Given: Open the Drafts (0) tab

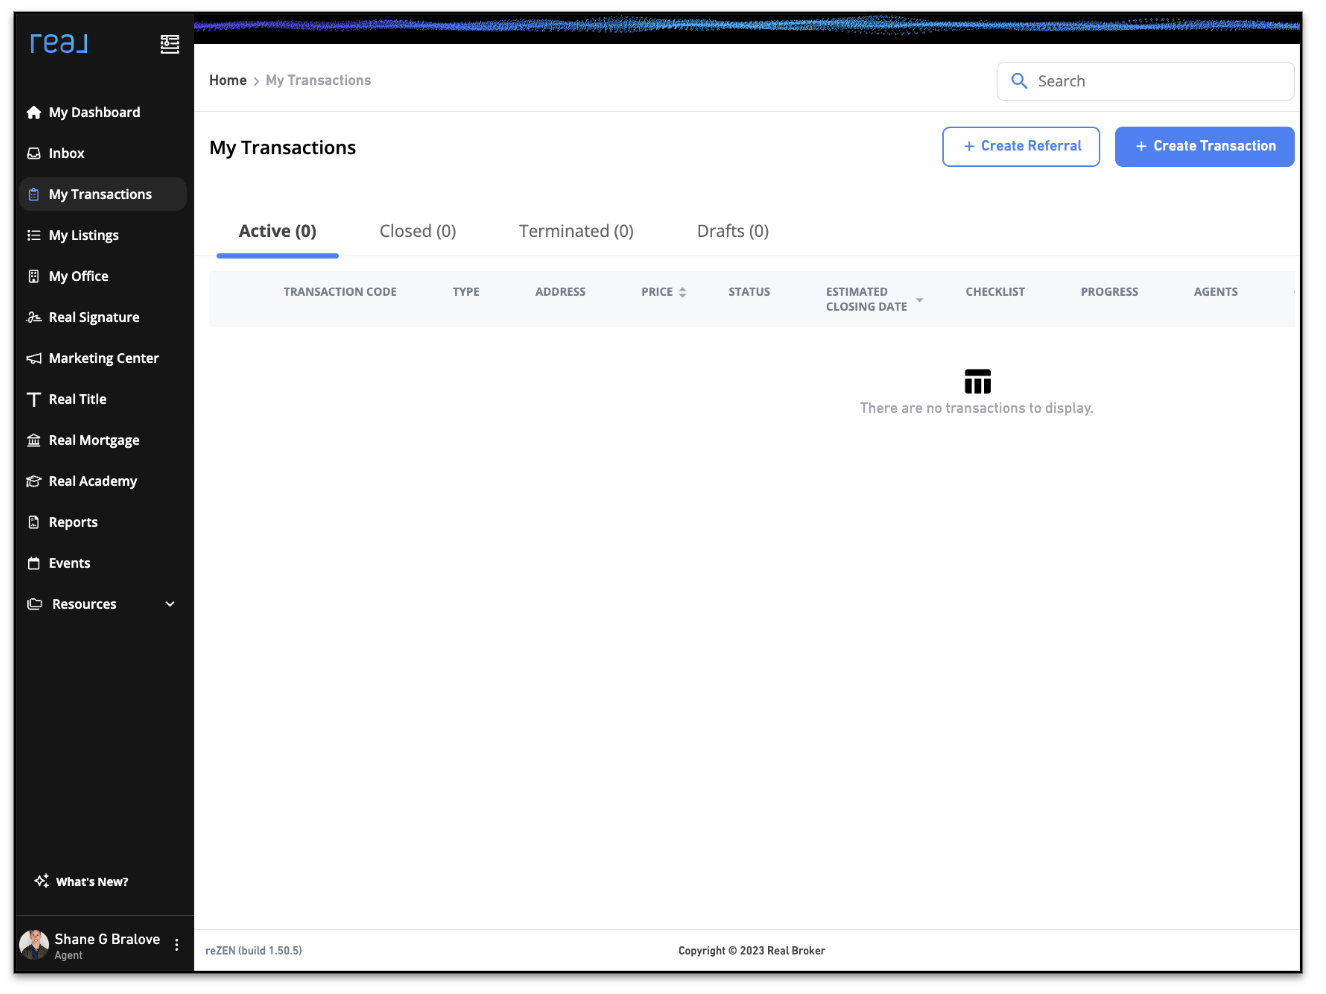Looking at the screenshot, I should point(733,232).
